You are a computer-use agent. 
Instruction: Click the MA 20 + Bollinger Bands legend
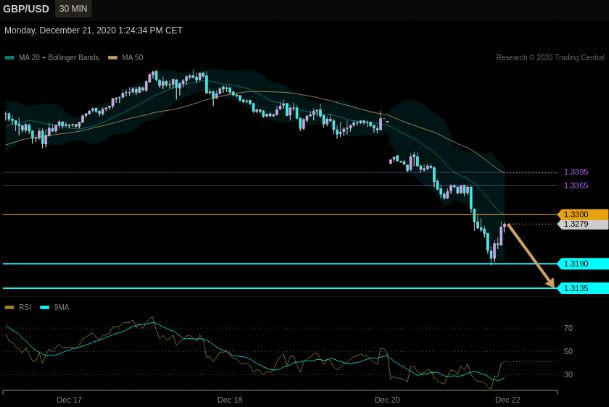coord(59,57)
